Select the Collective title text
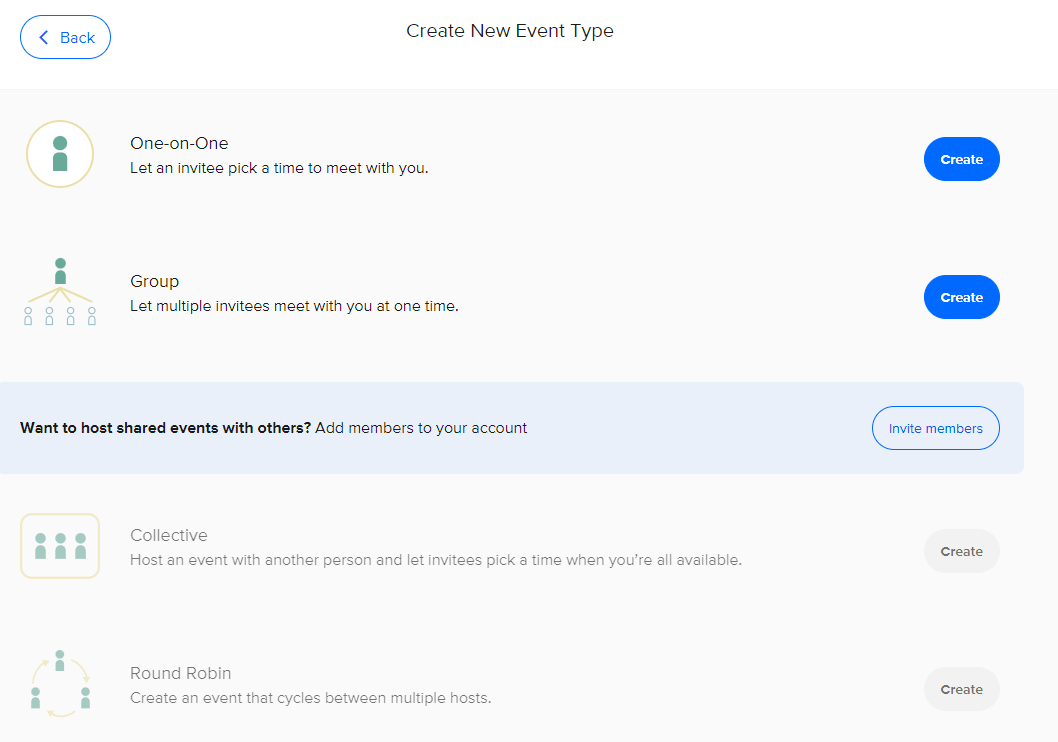 coord(169,535)
